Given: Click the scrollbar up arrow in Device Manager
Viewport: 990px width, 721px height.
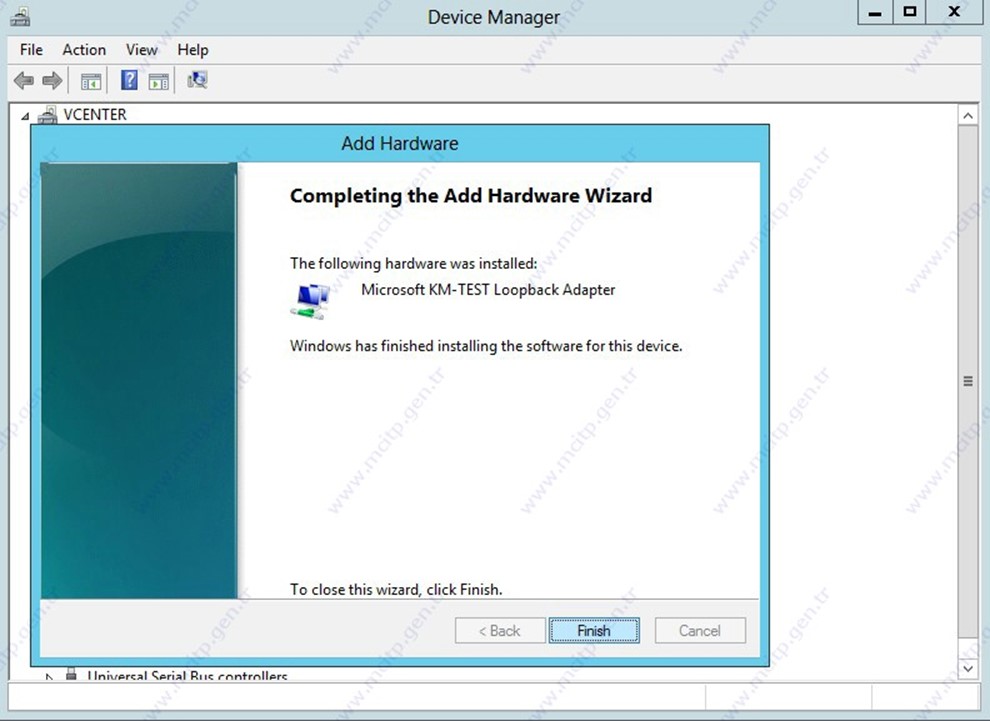Looking at the screenshot, I should coord(968,116).
